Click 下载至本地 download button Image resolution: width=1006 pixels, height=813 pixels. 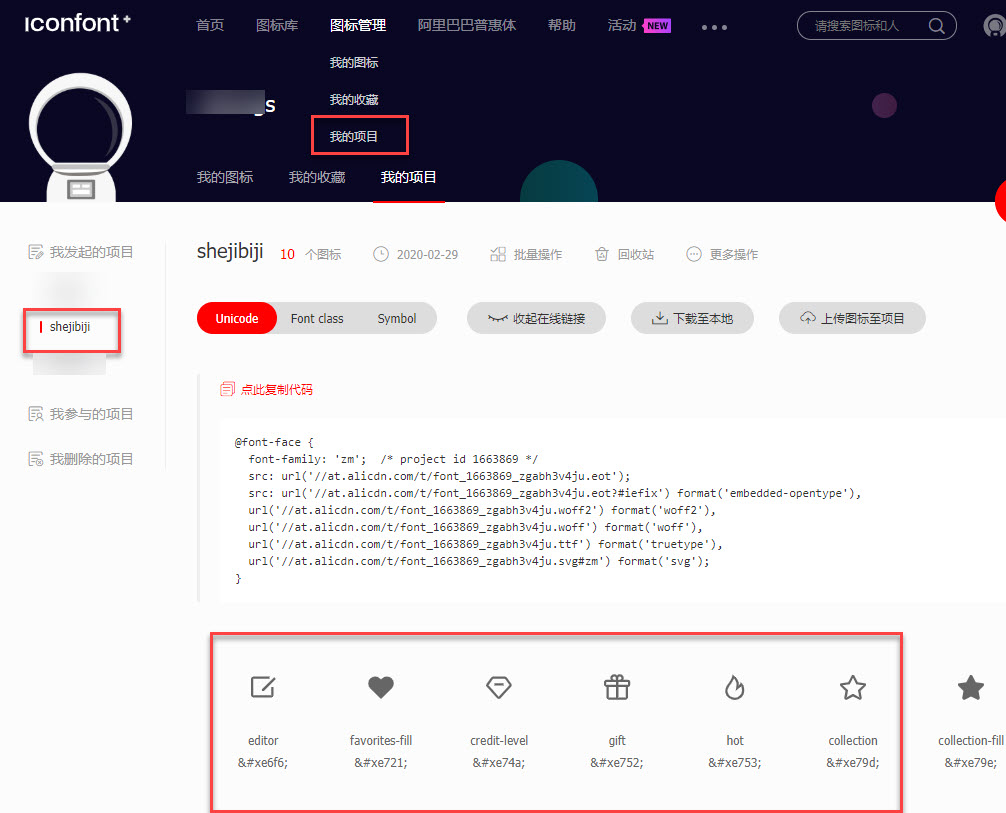pos(692,319)
